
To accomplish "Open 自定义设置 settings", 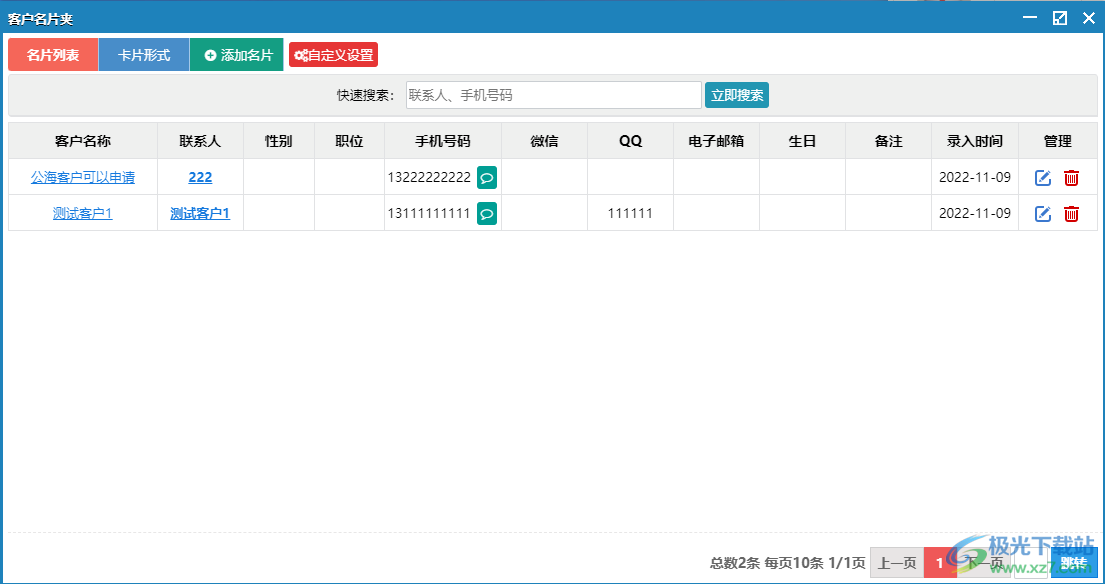I will click(x=333, y=55).
